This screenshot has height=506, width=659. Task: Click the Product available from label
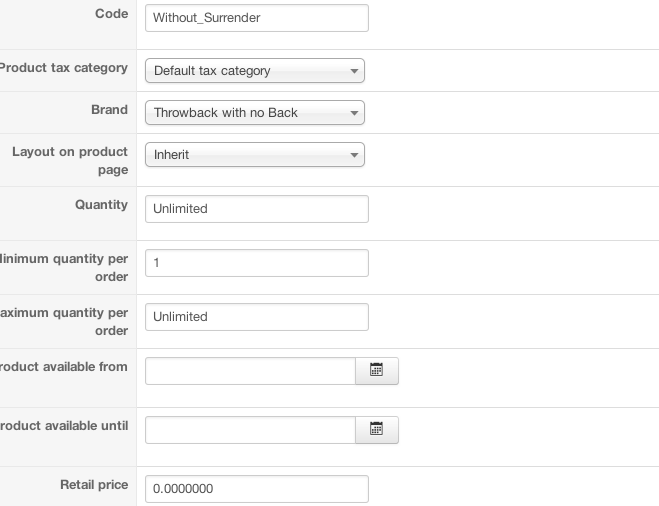click(x=64, y=367)
